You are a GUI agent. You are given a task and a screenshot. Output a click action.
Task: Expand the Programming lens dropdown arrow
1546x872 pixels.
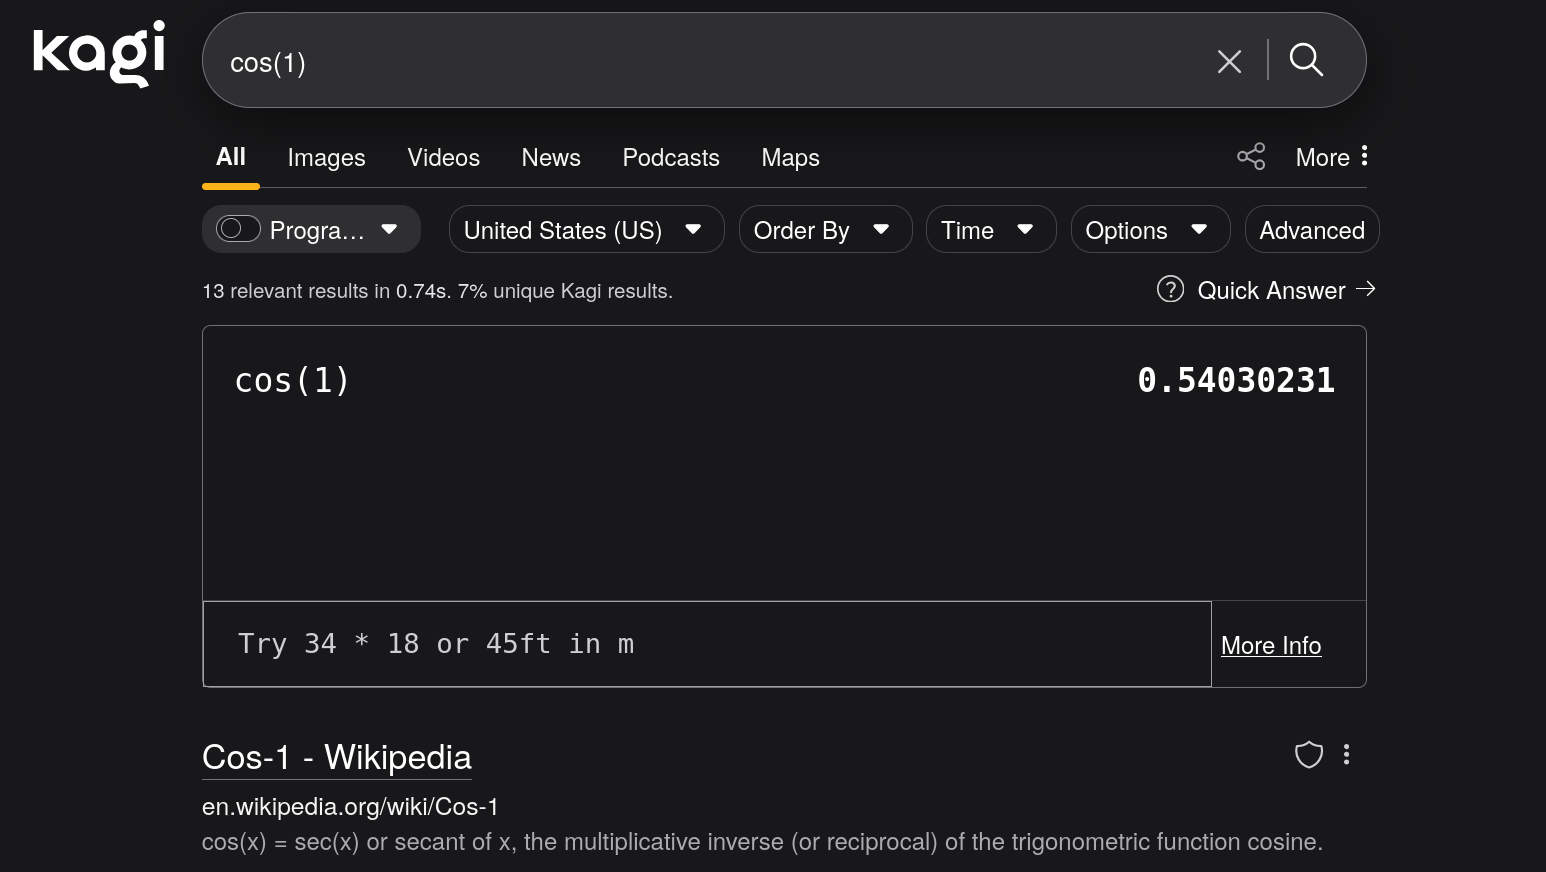point(389,229)
